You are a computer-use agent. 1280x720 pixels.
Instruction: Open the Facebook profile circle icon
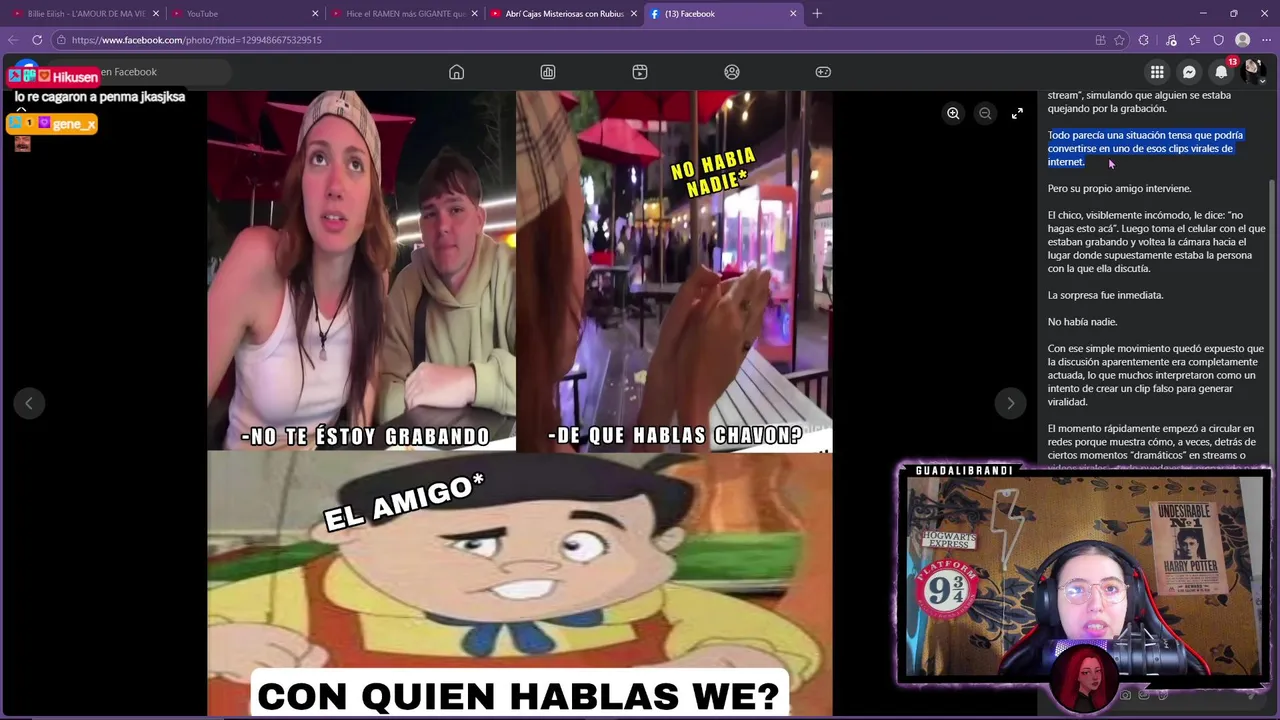click(x=732, y=72)
